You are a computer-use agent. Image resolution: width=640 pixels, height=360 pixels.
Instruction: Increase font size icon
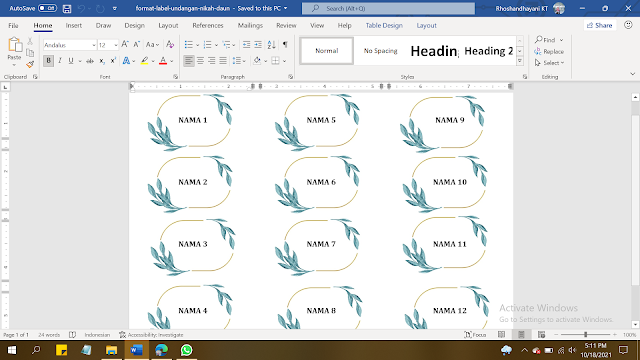(125, 44)
